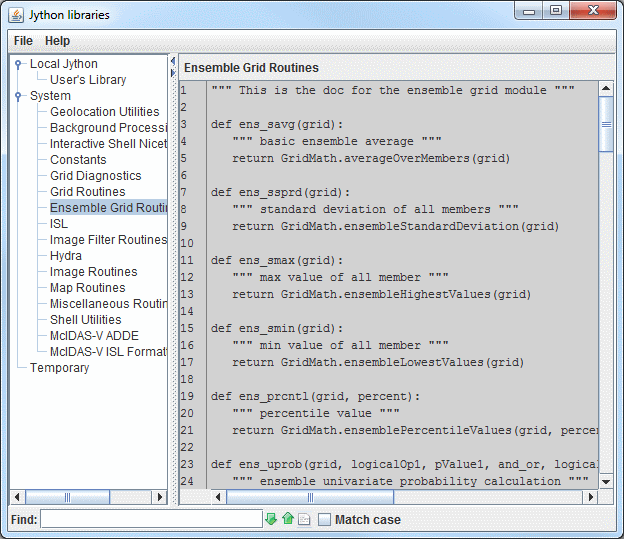Select Background Processing library

click(x=108, y=127)
